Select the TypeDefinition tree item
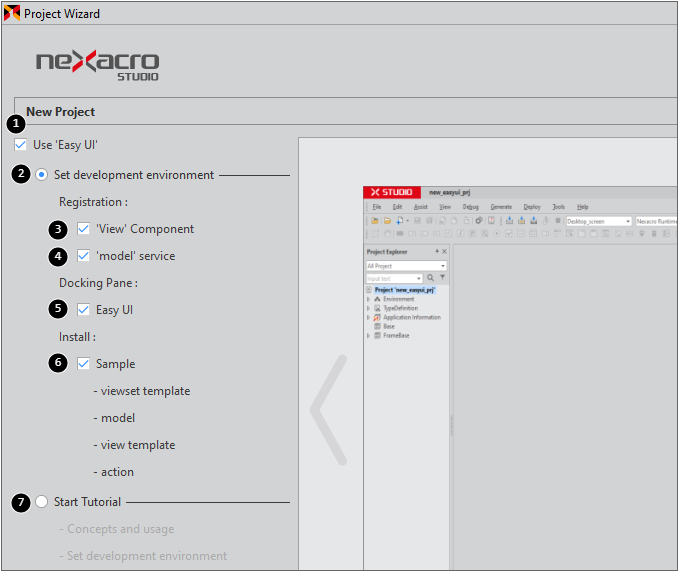Viewport: 678px width, 571px height. click(400, 308)
